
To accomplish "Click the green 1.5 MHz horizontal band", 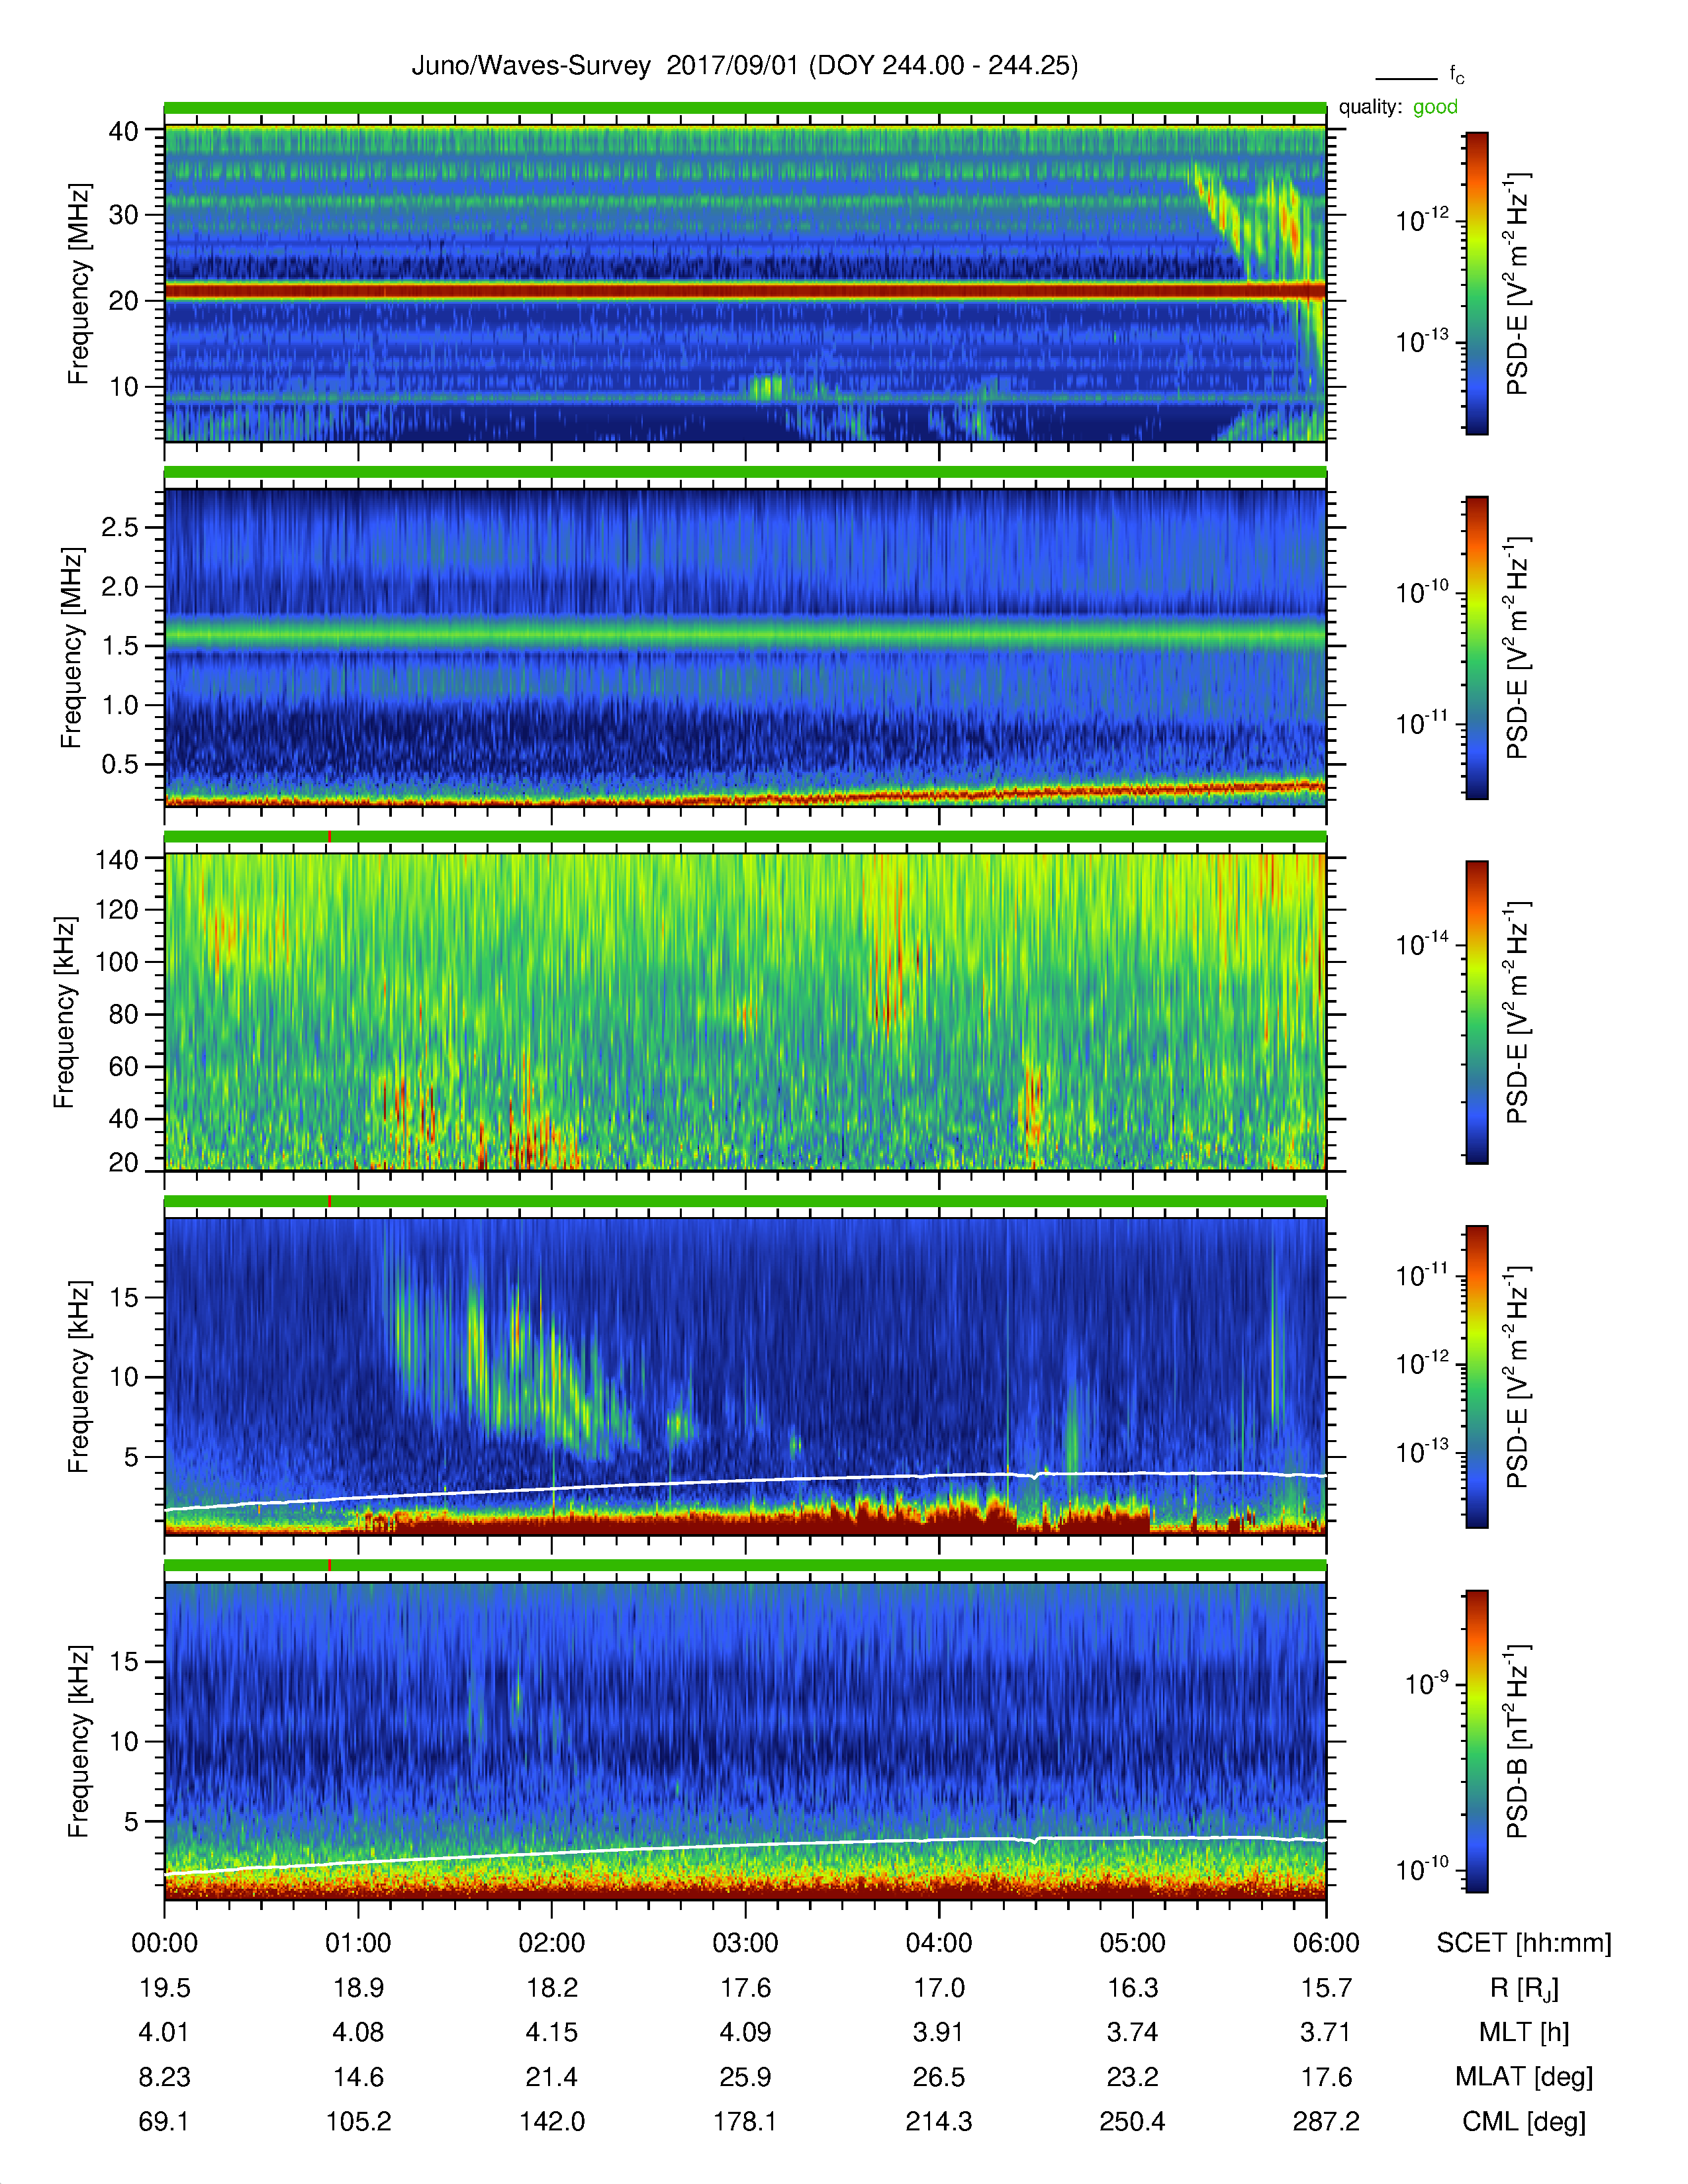I will click(745, 634).
